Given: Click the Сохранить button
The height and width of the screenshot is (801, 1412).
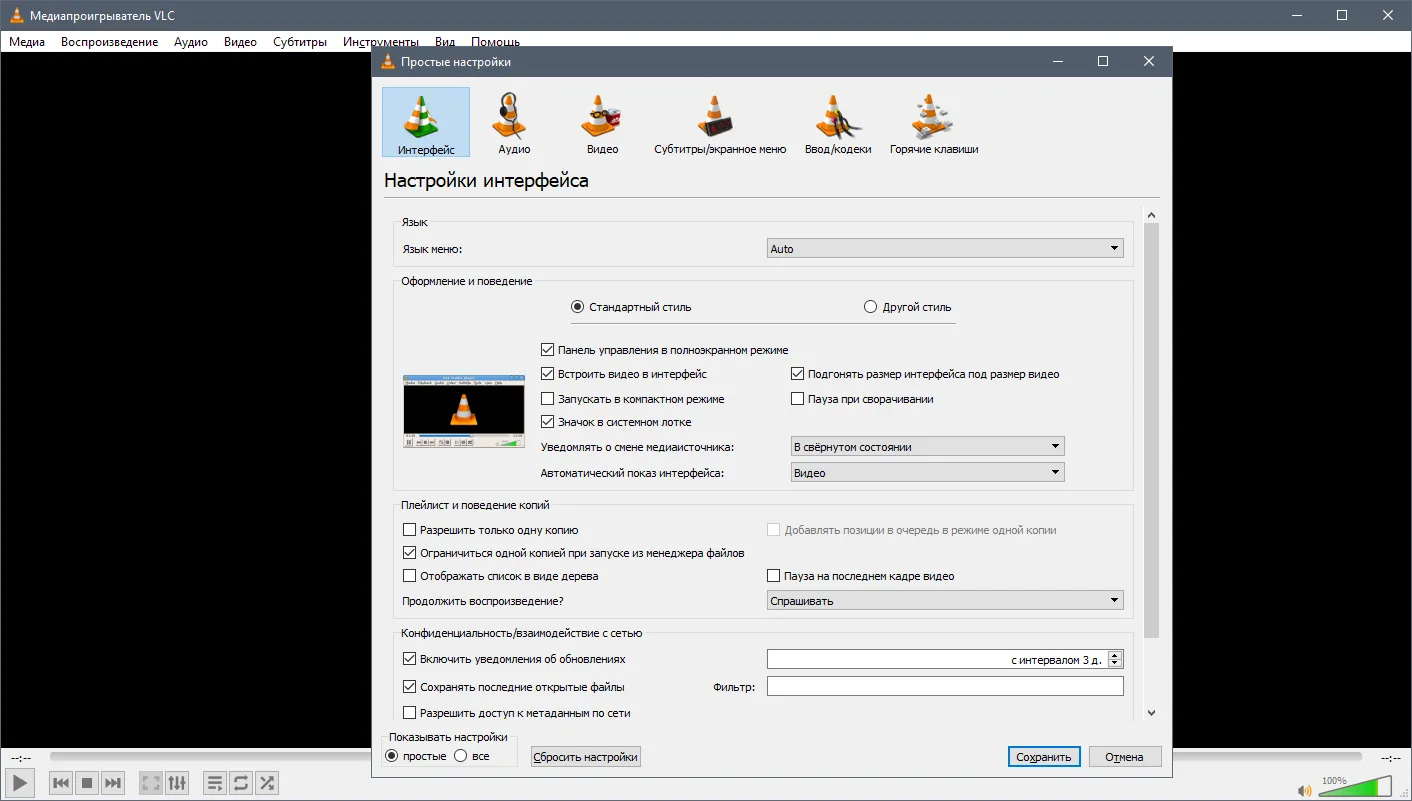Looking at the screenshot, I should point(1043,757).
